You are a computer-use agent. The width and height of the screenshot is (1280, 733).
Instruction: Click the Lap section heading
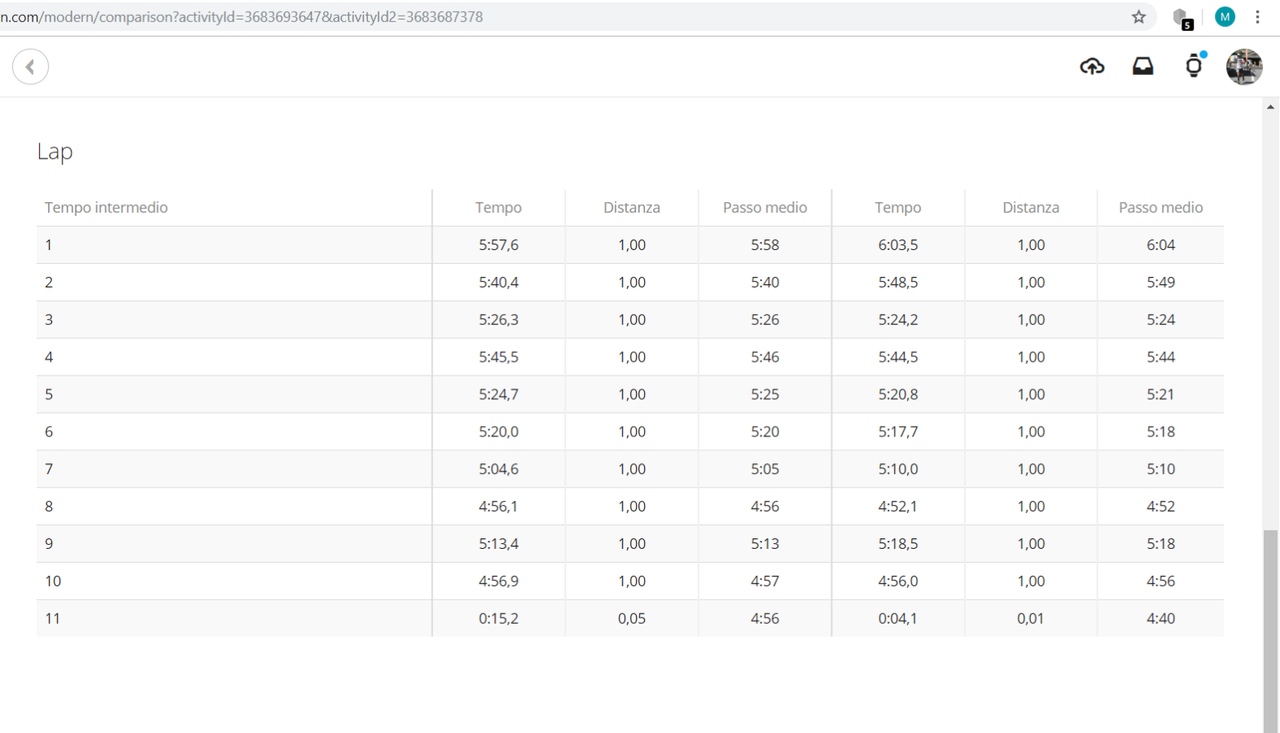pos(54,151)
